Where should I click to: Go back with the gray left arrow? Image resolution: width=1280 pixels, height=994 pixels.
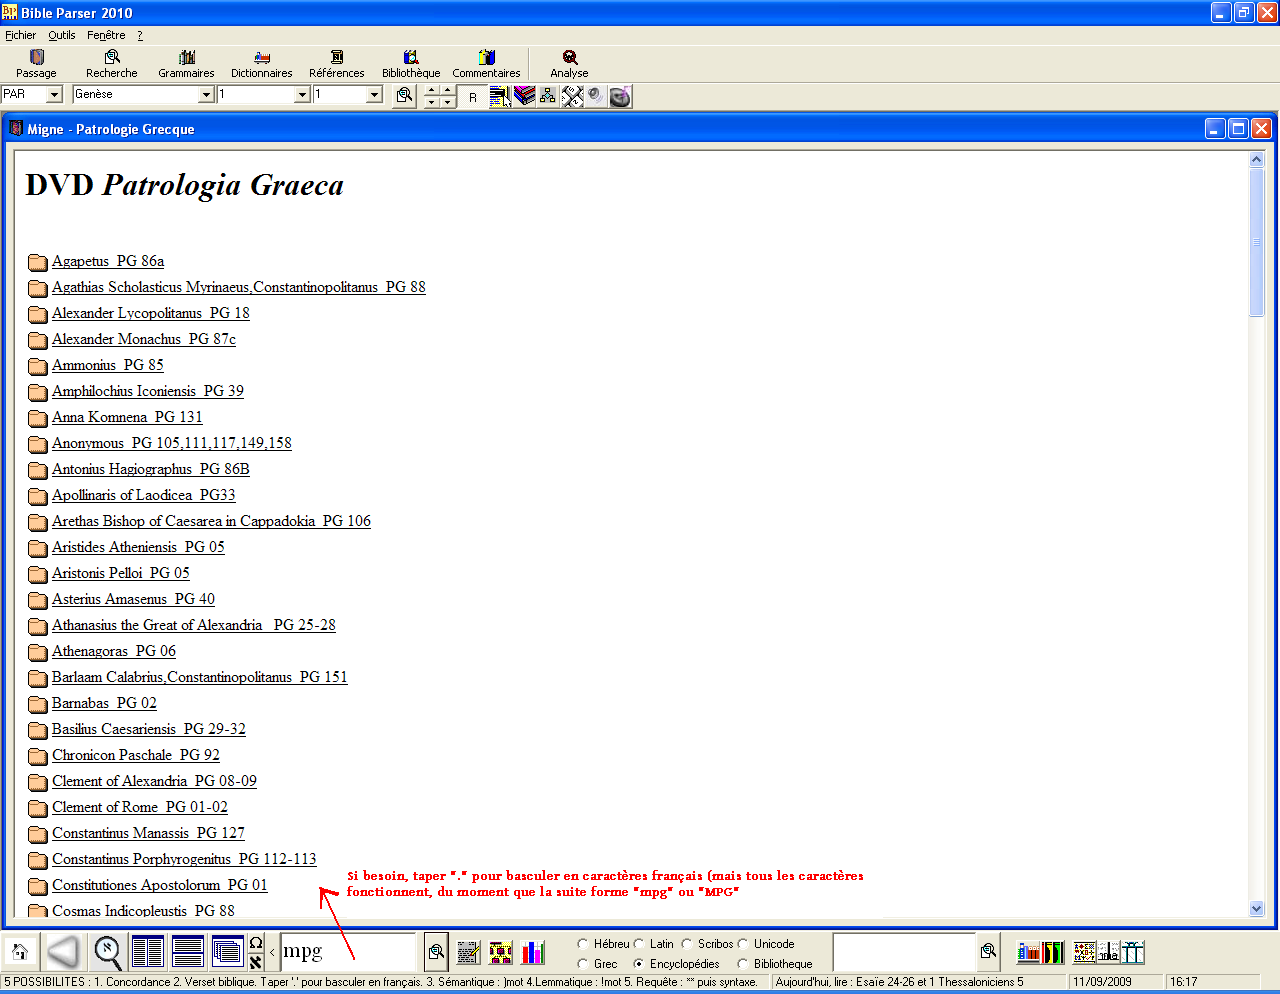pos(63,952)
